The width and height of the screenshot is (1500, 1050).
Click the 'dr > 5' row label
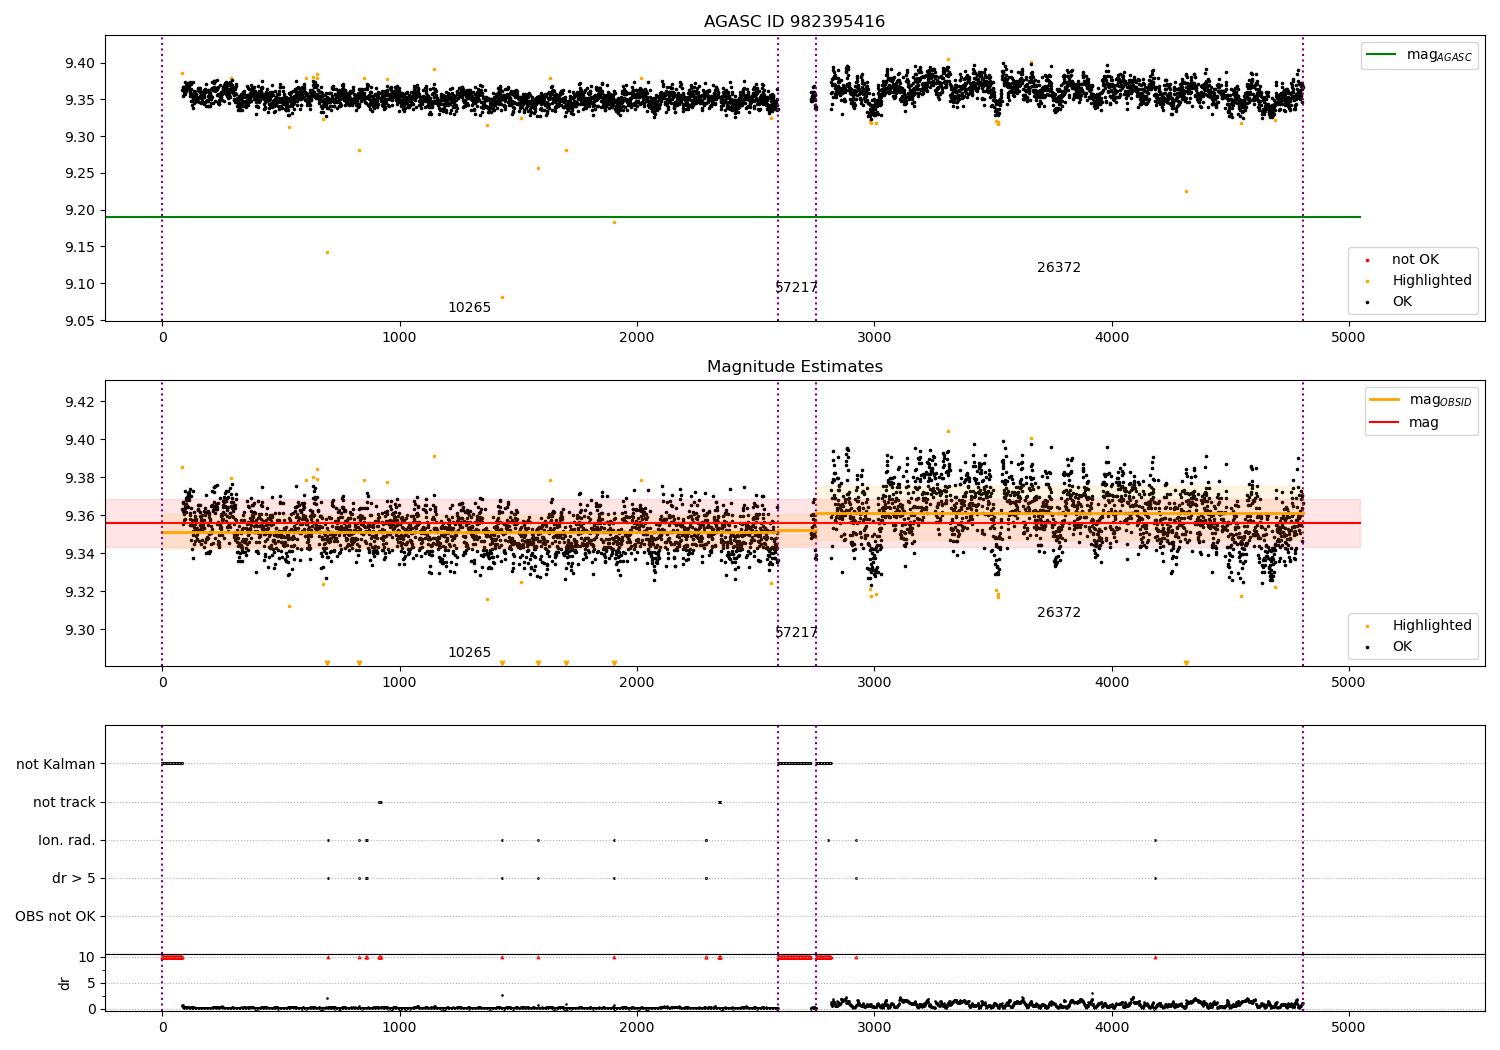(74, 879)
